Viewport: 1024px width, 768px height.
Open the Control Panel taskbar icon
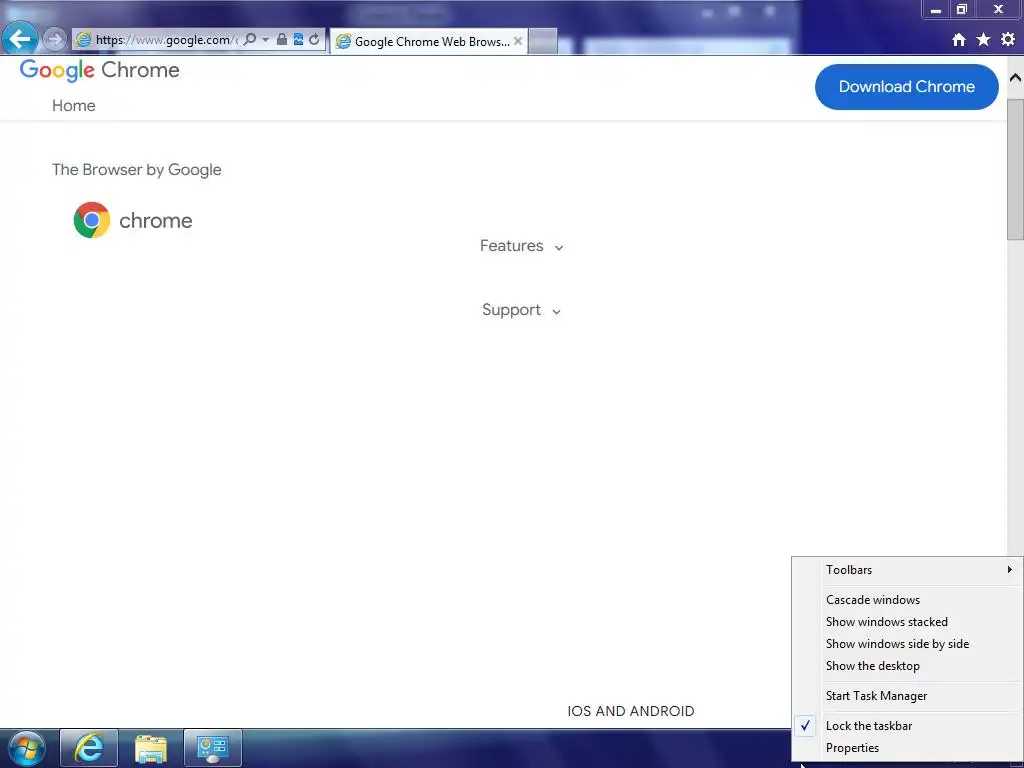click(x=213, y=748)
